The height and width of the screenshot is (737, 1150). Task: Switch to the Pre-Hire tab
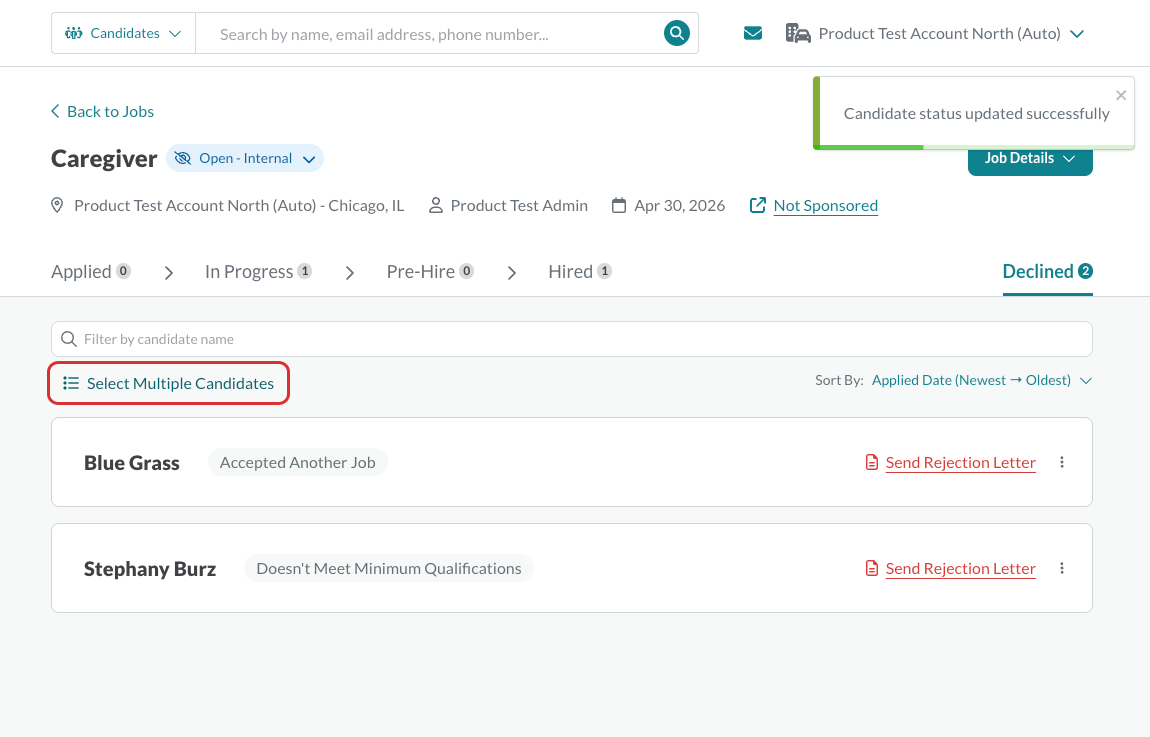pyautogui.click(x=430, y=271)
